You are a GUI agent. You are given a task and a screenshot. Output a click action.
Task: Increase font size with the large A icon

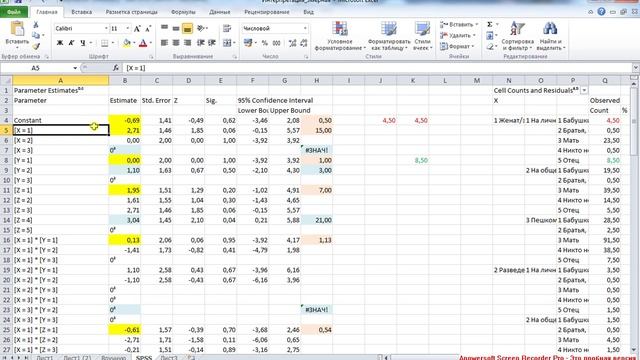137,29
